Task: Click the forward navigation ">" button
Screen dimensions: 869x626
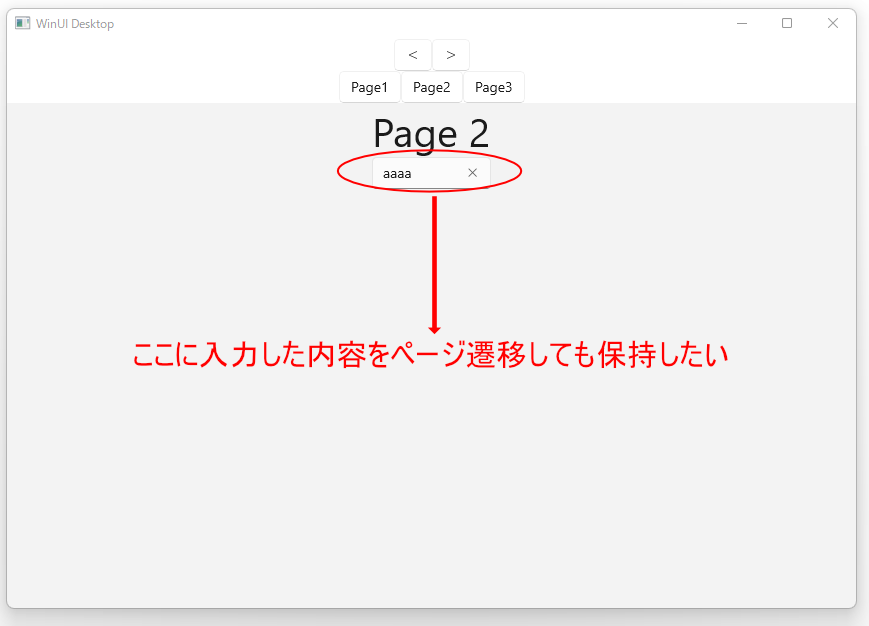Action: [x=451, y=55]
